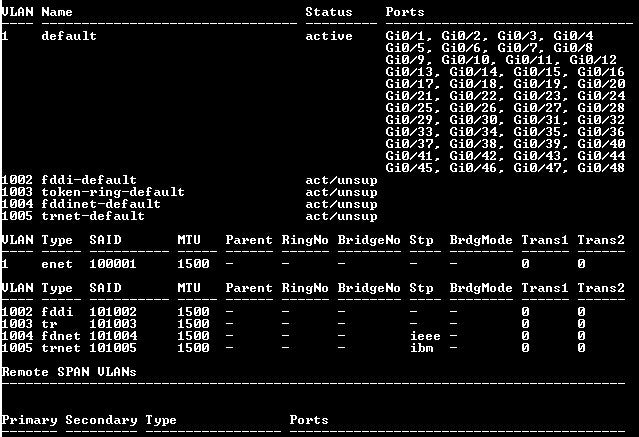Click 'trnet' type in VLAN 1005 row
Viewport: 639px width, 437px height.
click(61, 348)
